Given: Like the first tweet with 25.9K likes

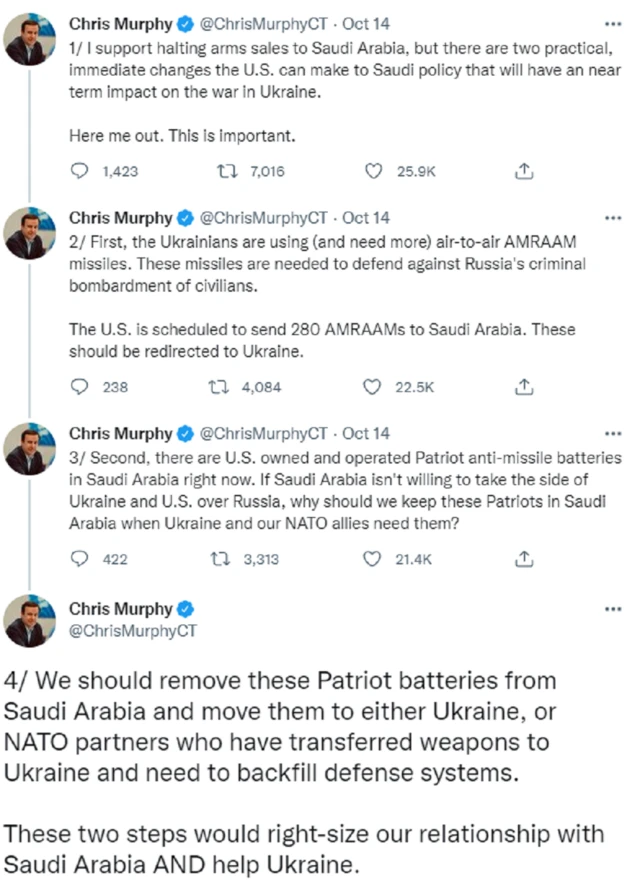Looking at the screenshot, I should [x=374, y=171].
